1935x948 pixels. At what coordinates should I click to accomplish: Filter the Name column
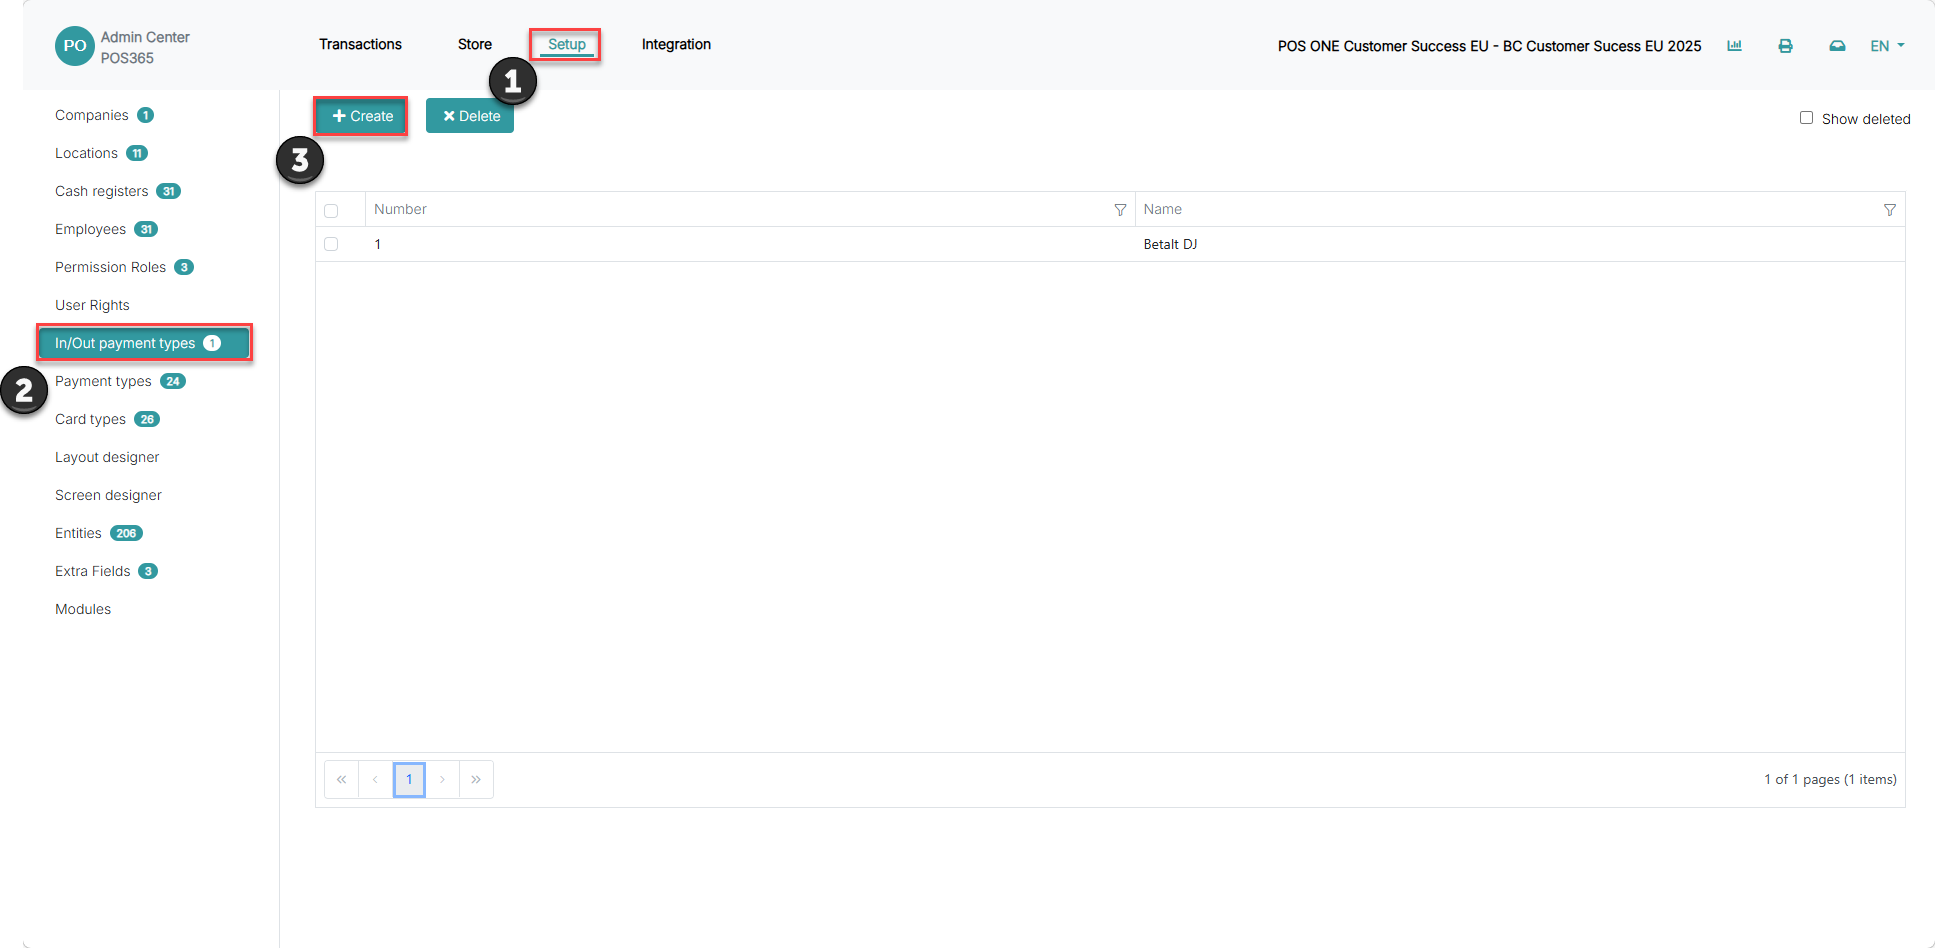[x=1889, y=210]
